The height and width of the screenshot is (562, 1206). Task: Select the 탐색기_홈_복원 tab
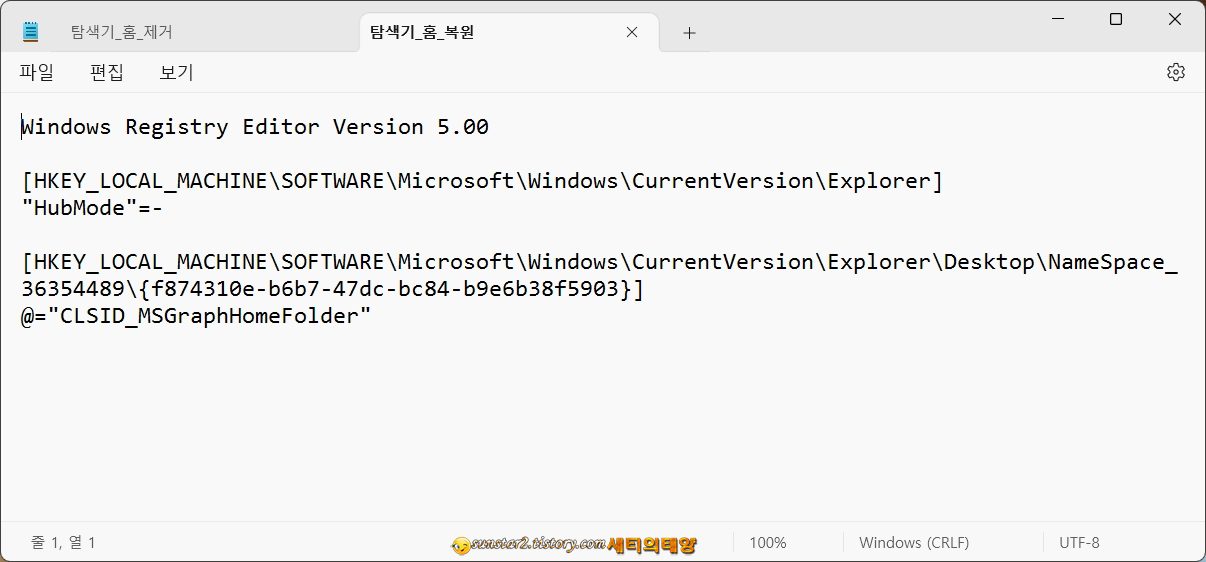pyautogui.click(x=421, y=32)
